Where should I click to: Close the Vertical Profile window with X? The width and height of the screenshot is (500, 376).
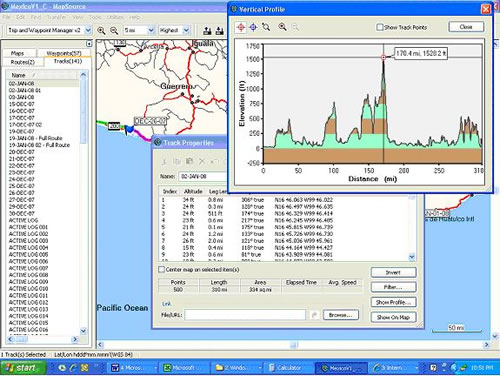click(486, 9)
